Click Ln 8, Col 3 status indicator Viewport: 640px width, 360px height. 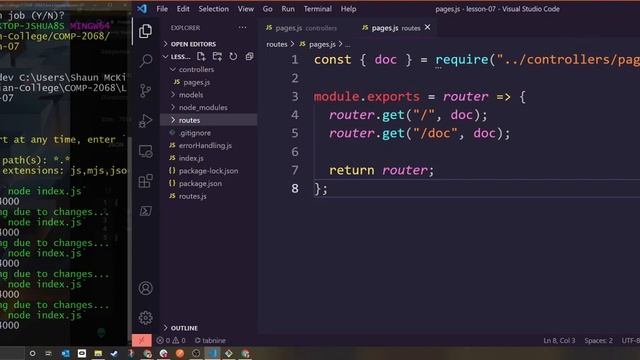[x=559, y=340]
